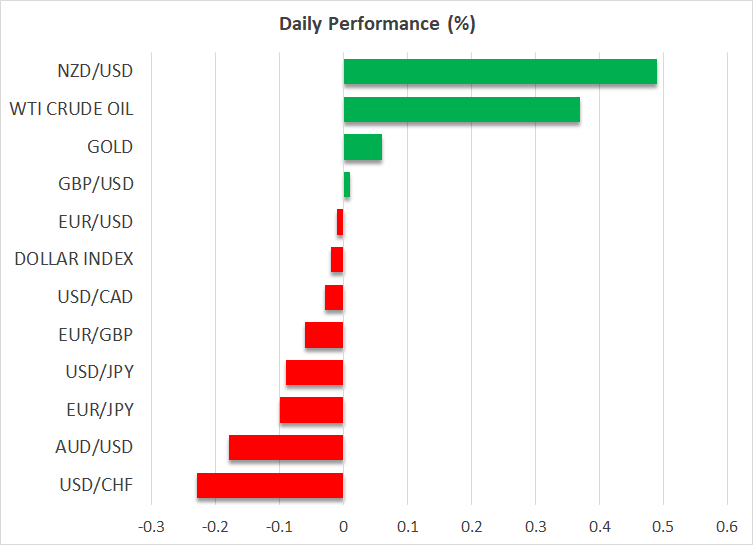Screen dimensions: 753x545
Task: Select the red USD/JPY bar
Action: [x=315, y=373]
